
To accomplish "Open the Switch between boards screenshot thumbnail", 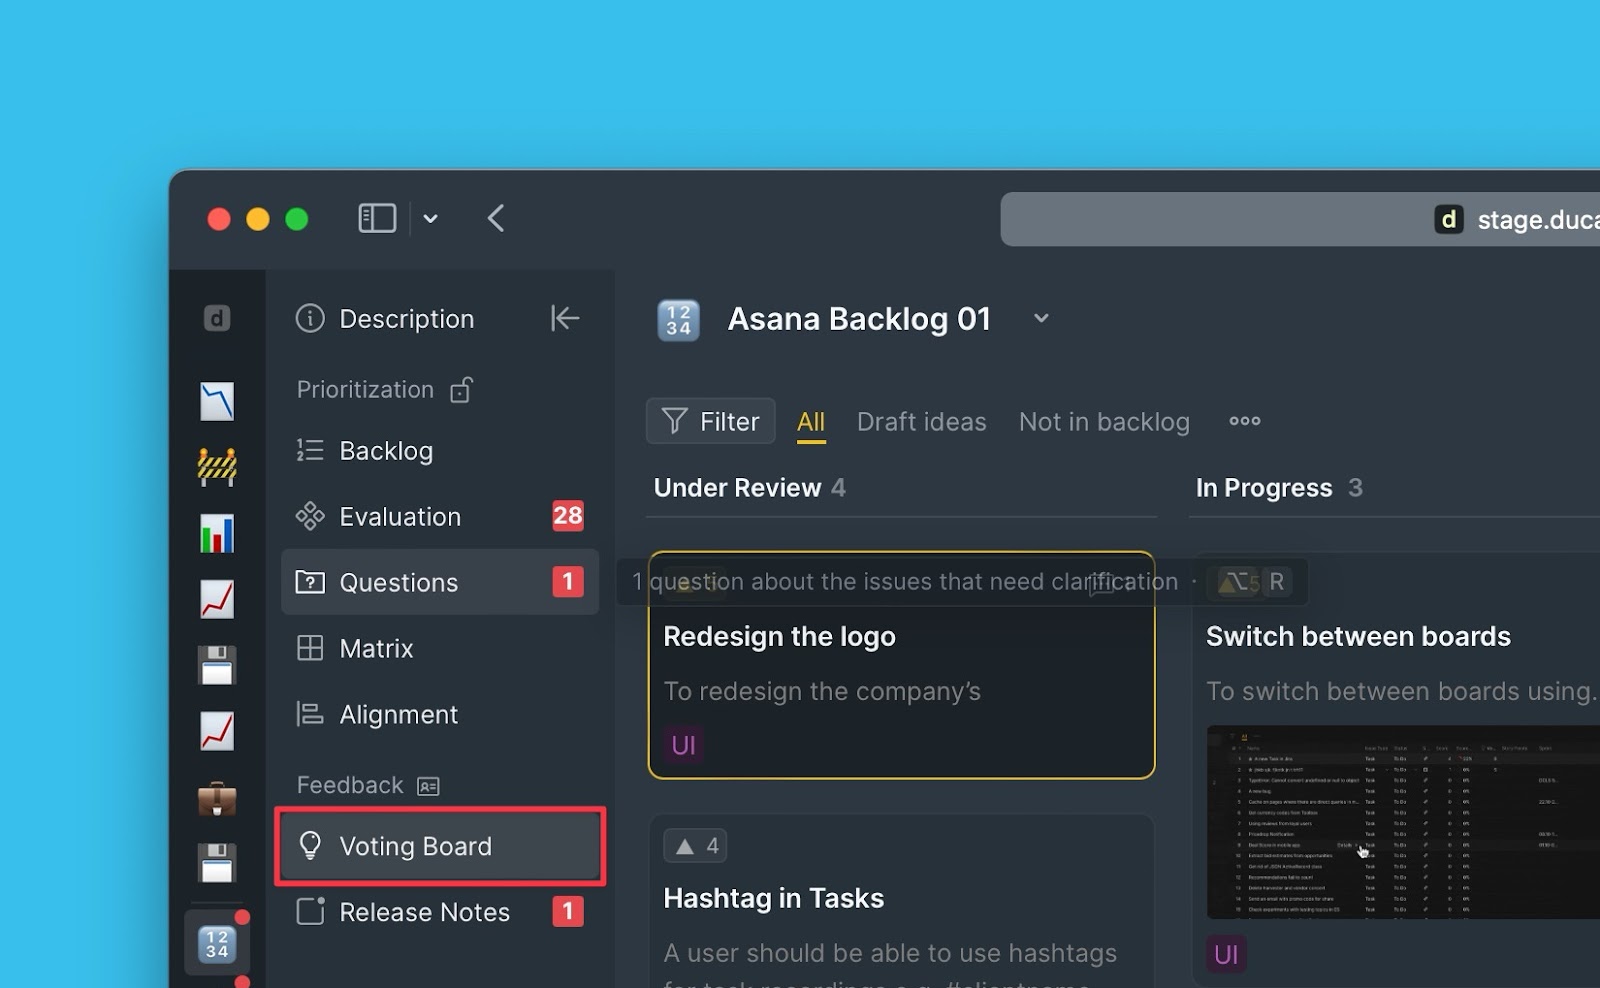I will [x=1400, y=821].
